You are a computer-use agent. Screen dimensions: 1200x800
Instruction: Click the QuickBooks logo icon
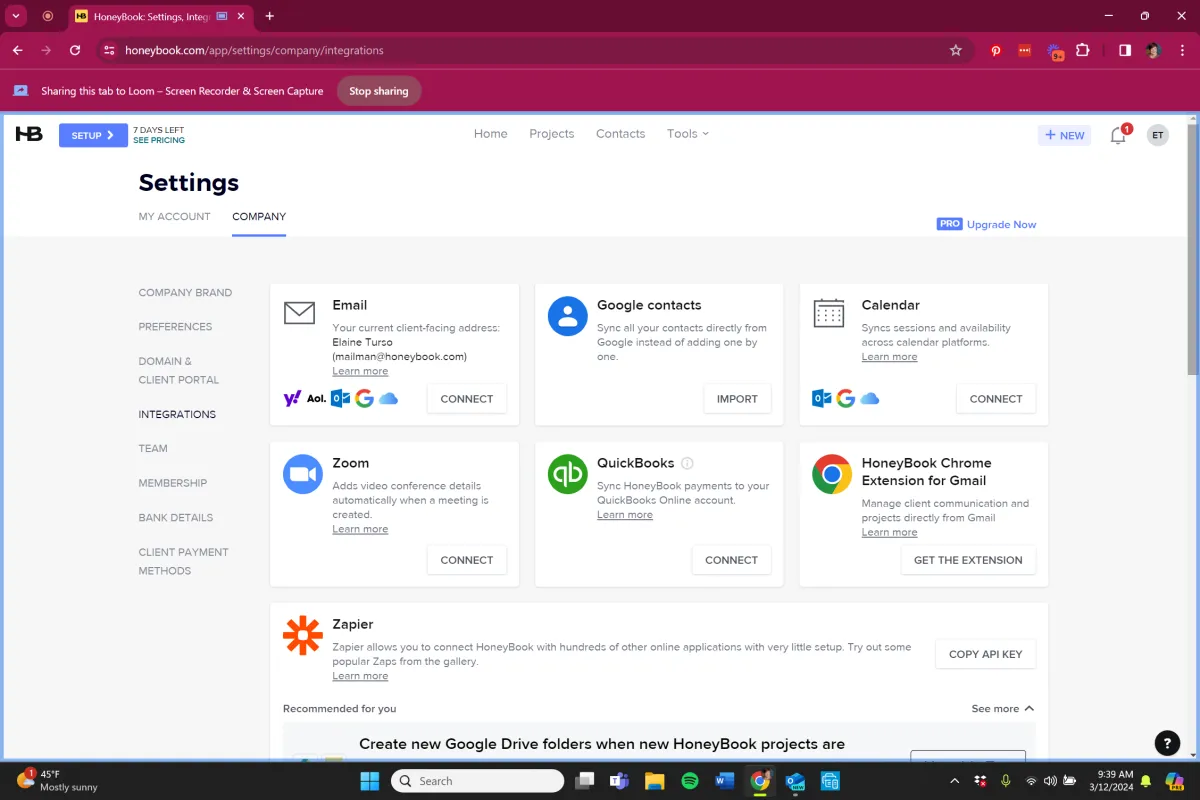click(568, 474)
